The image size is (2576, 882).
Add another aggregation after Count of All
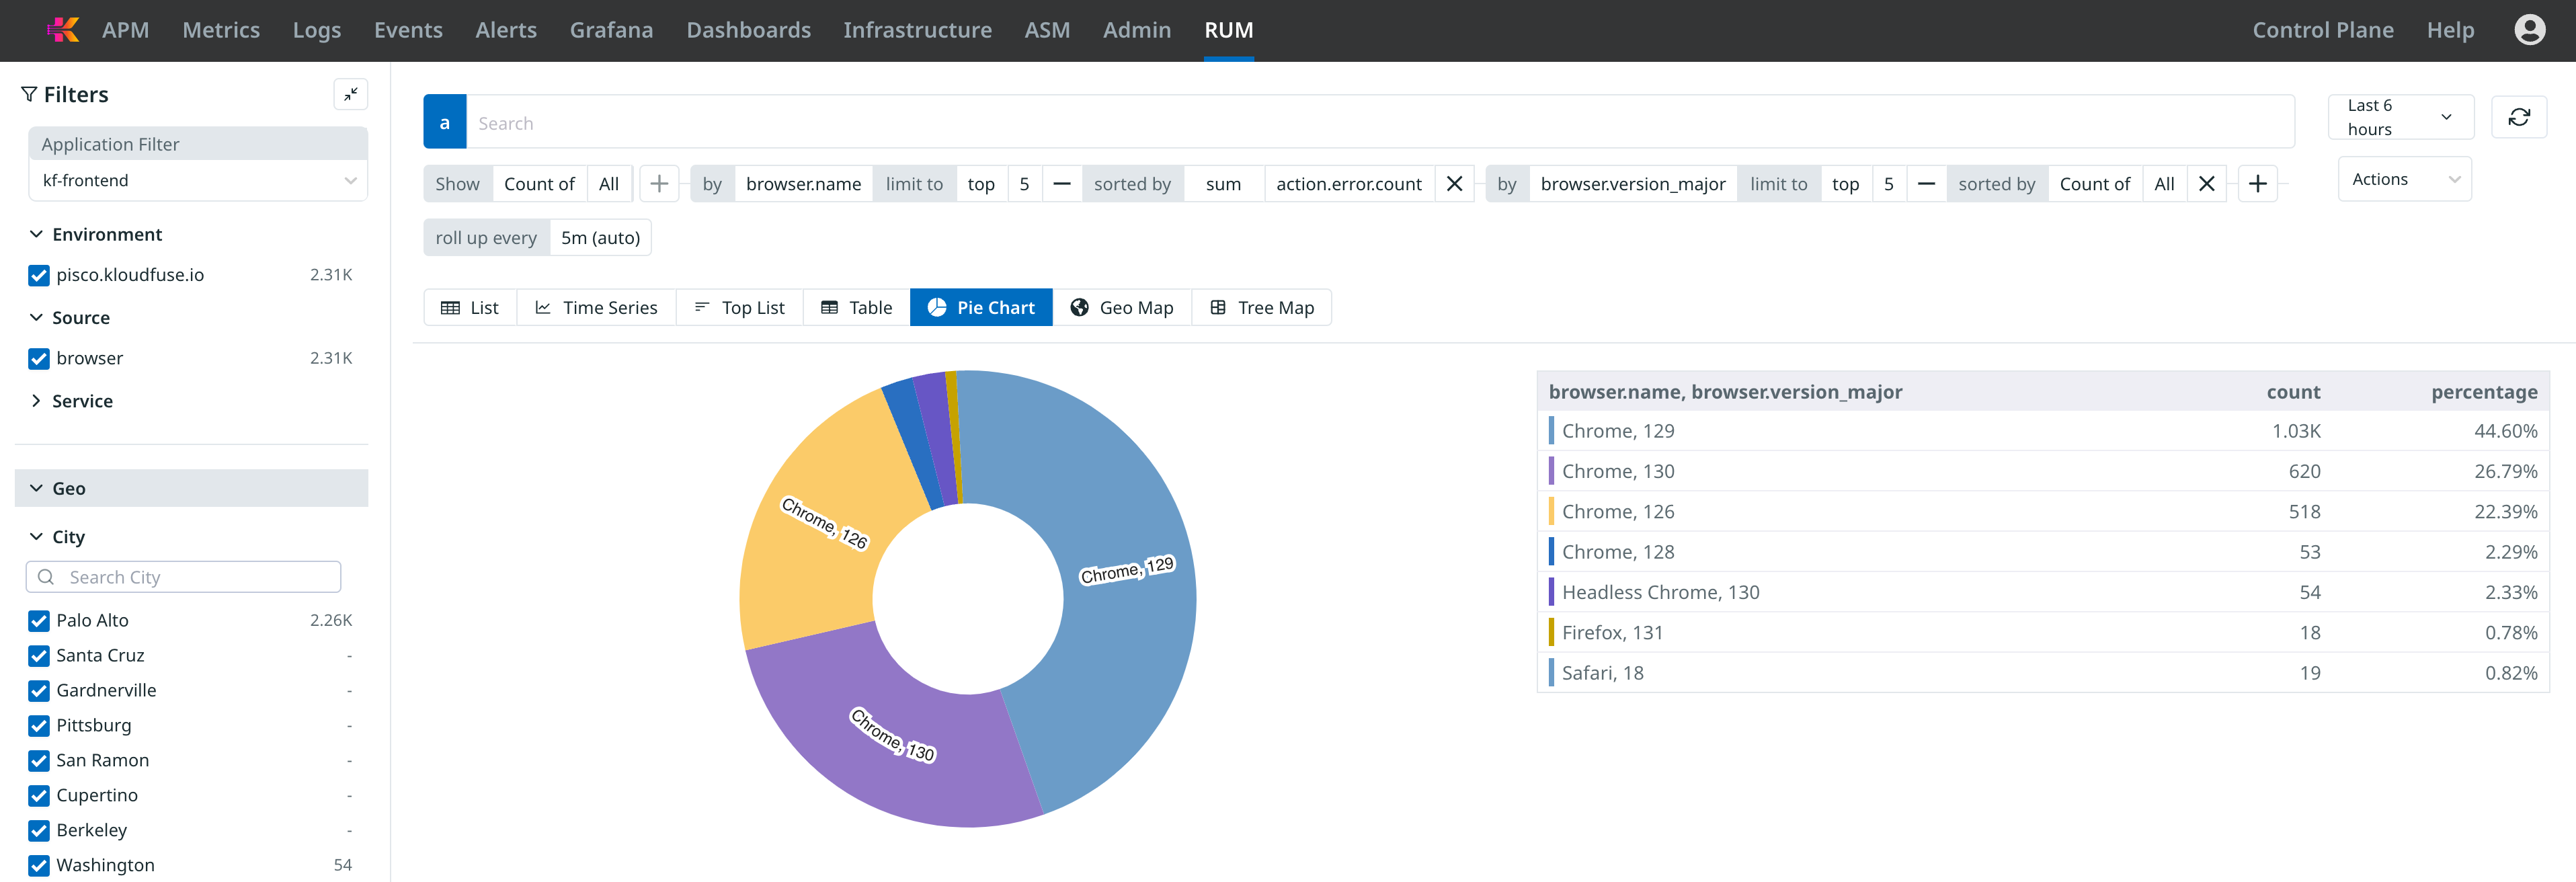tap(659, 184)
